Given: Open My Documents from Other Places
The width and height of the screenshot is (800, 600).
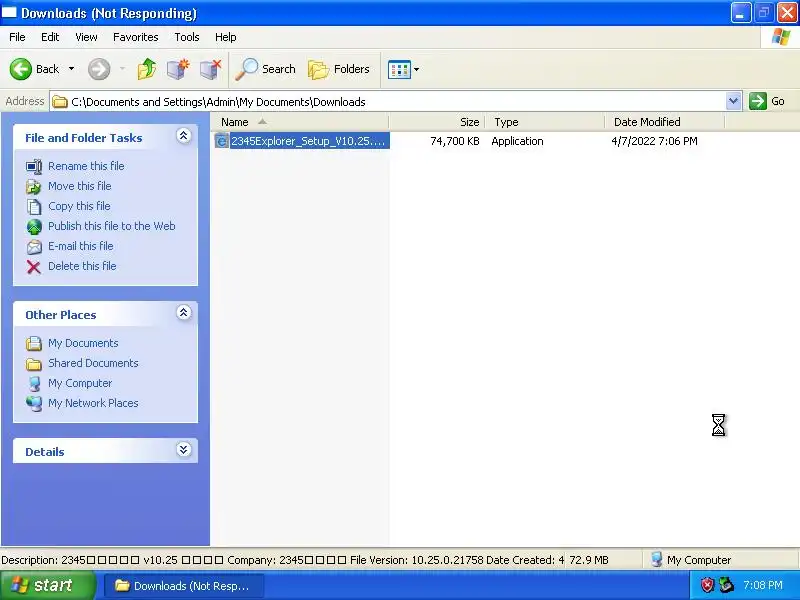Looking at the screenshot, I should pyautogui.click(x=83, y=343).
